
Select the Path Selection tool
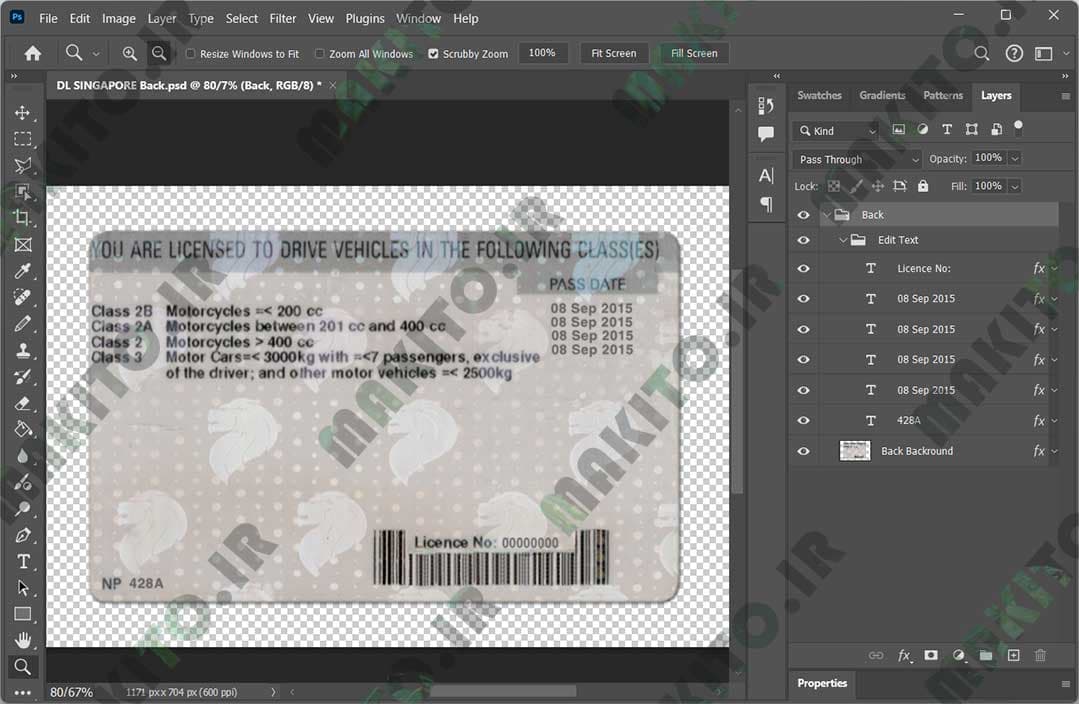tap(23, 588)
